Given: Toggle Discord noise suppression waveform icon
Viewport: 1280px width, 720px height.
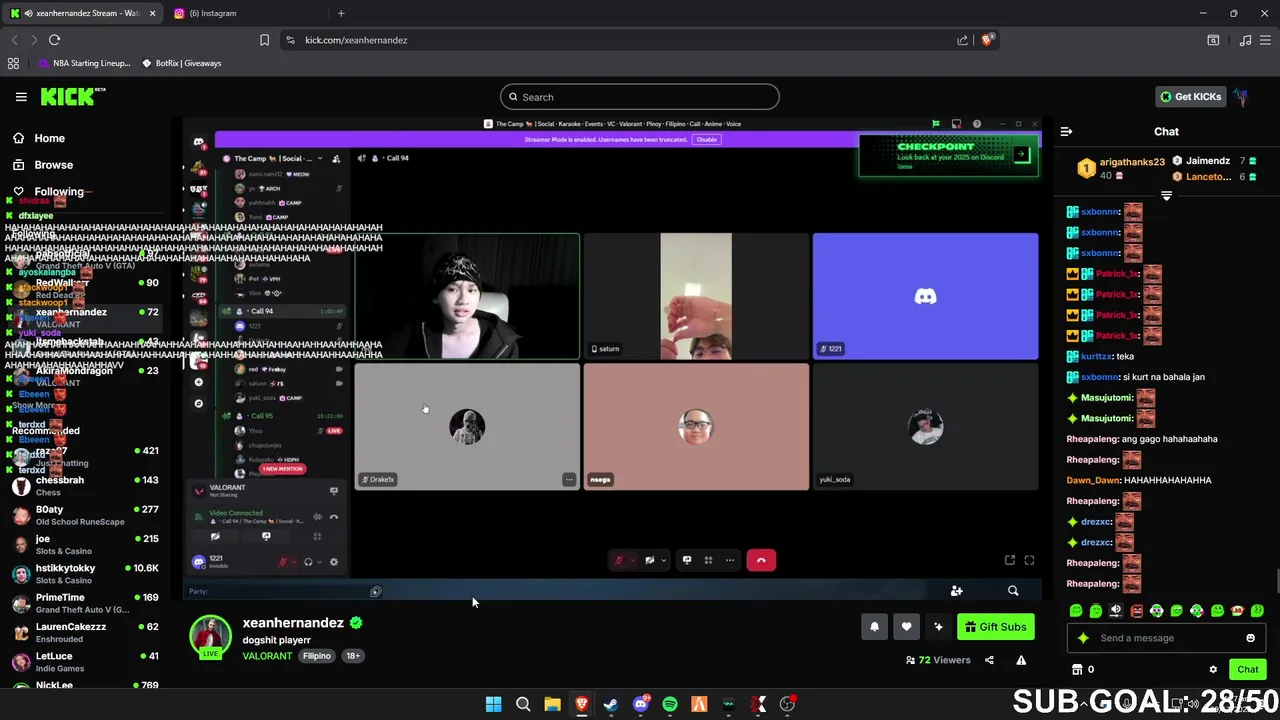Looking at the screenshot, I should point(318,517).
